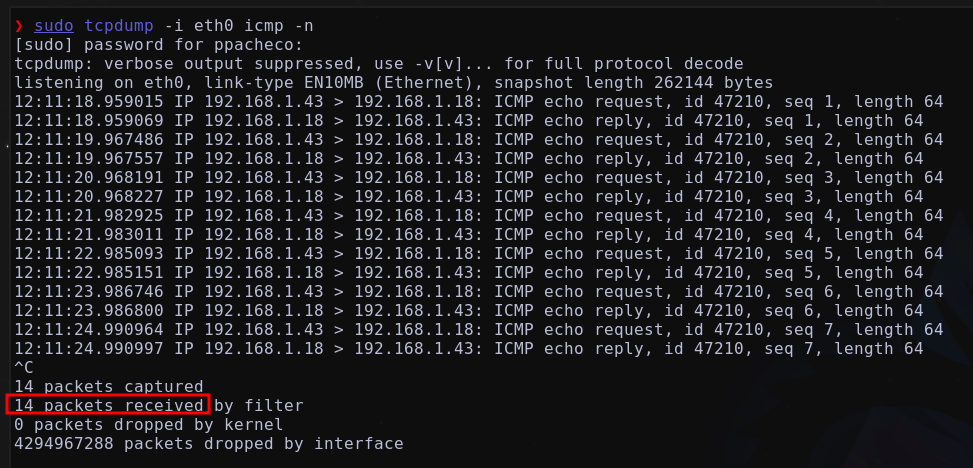Click the echo reply seq 4 line
The height and width of the screenshot is (468, 973).
coord(469,235)
